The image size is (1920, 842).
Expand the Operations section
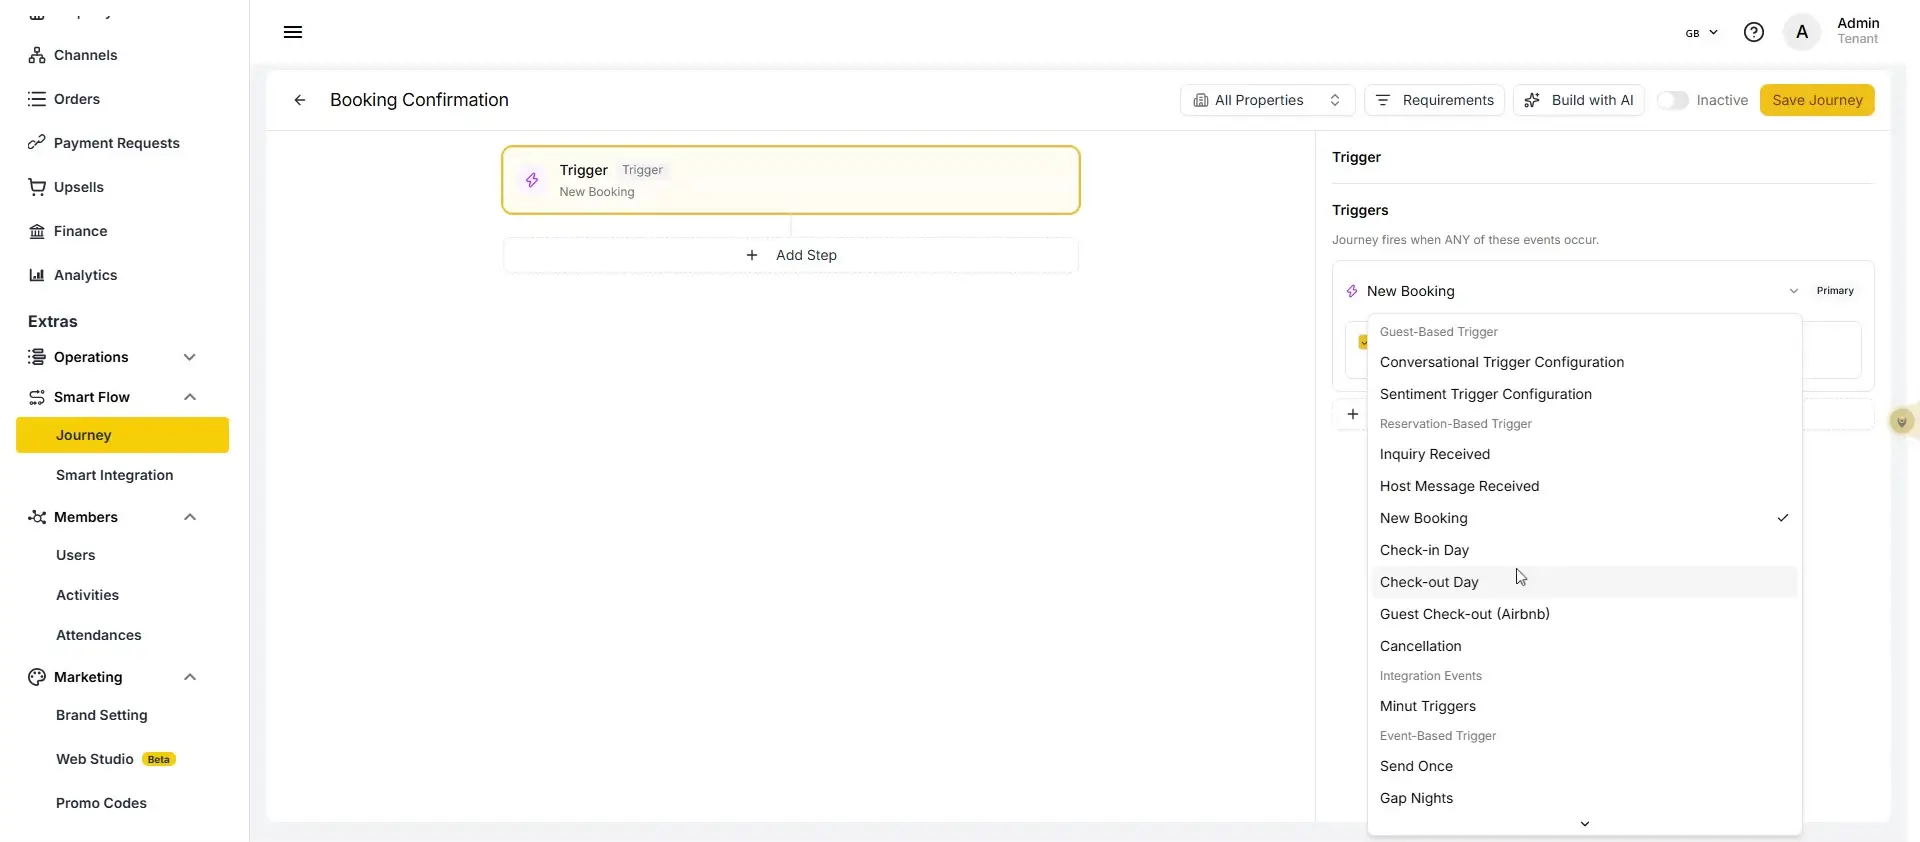190,357
